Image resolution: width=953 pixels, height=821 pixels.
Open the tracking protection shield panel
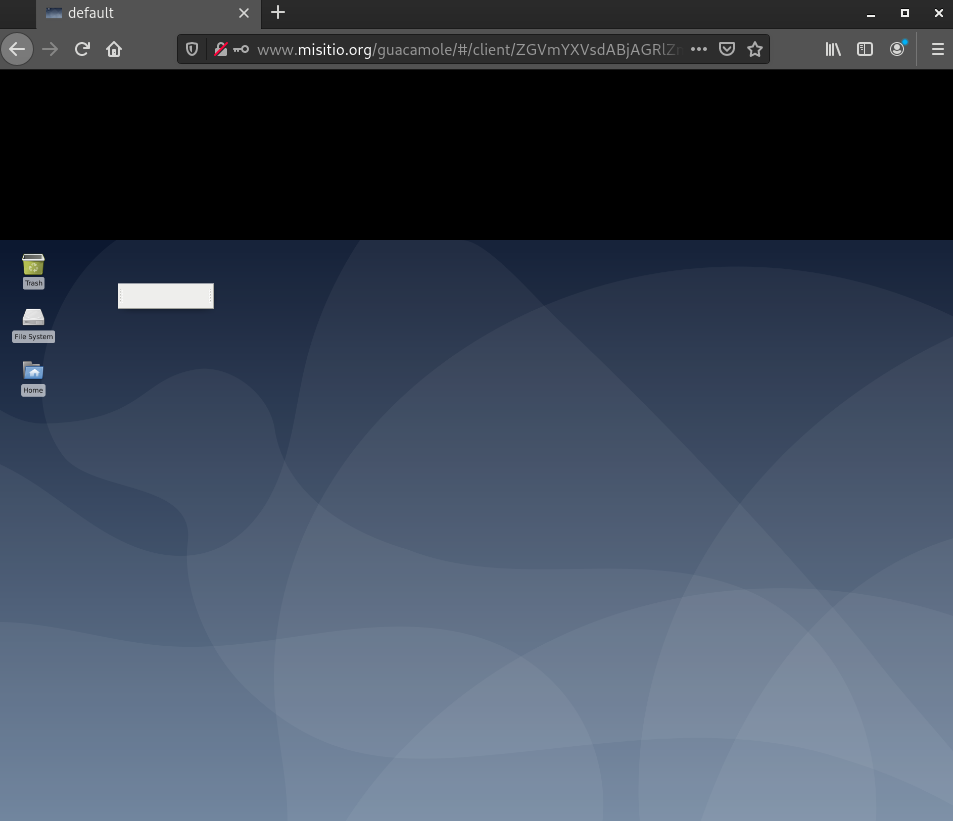point(192,49)
